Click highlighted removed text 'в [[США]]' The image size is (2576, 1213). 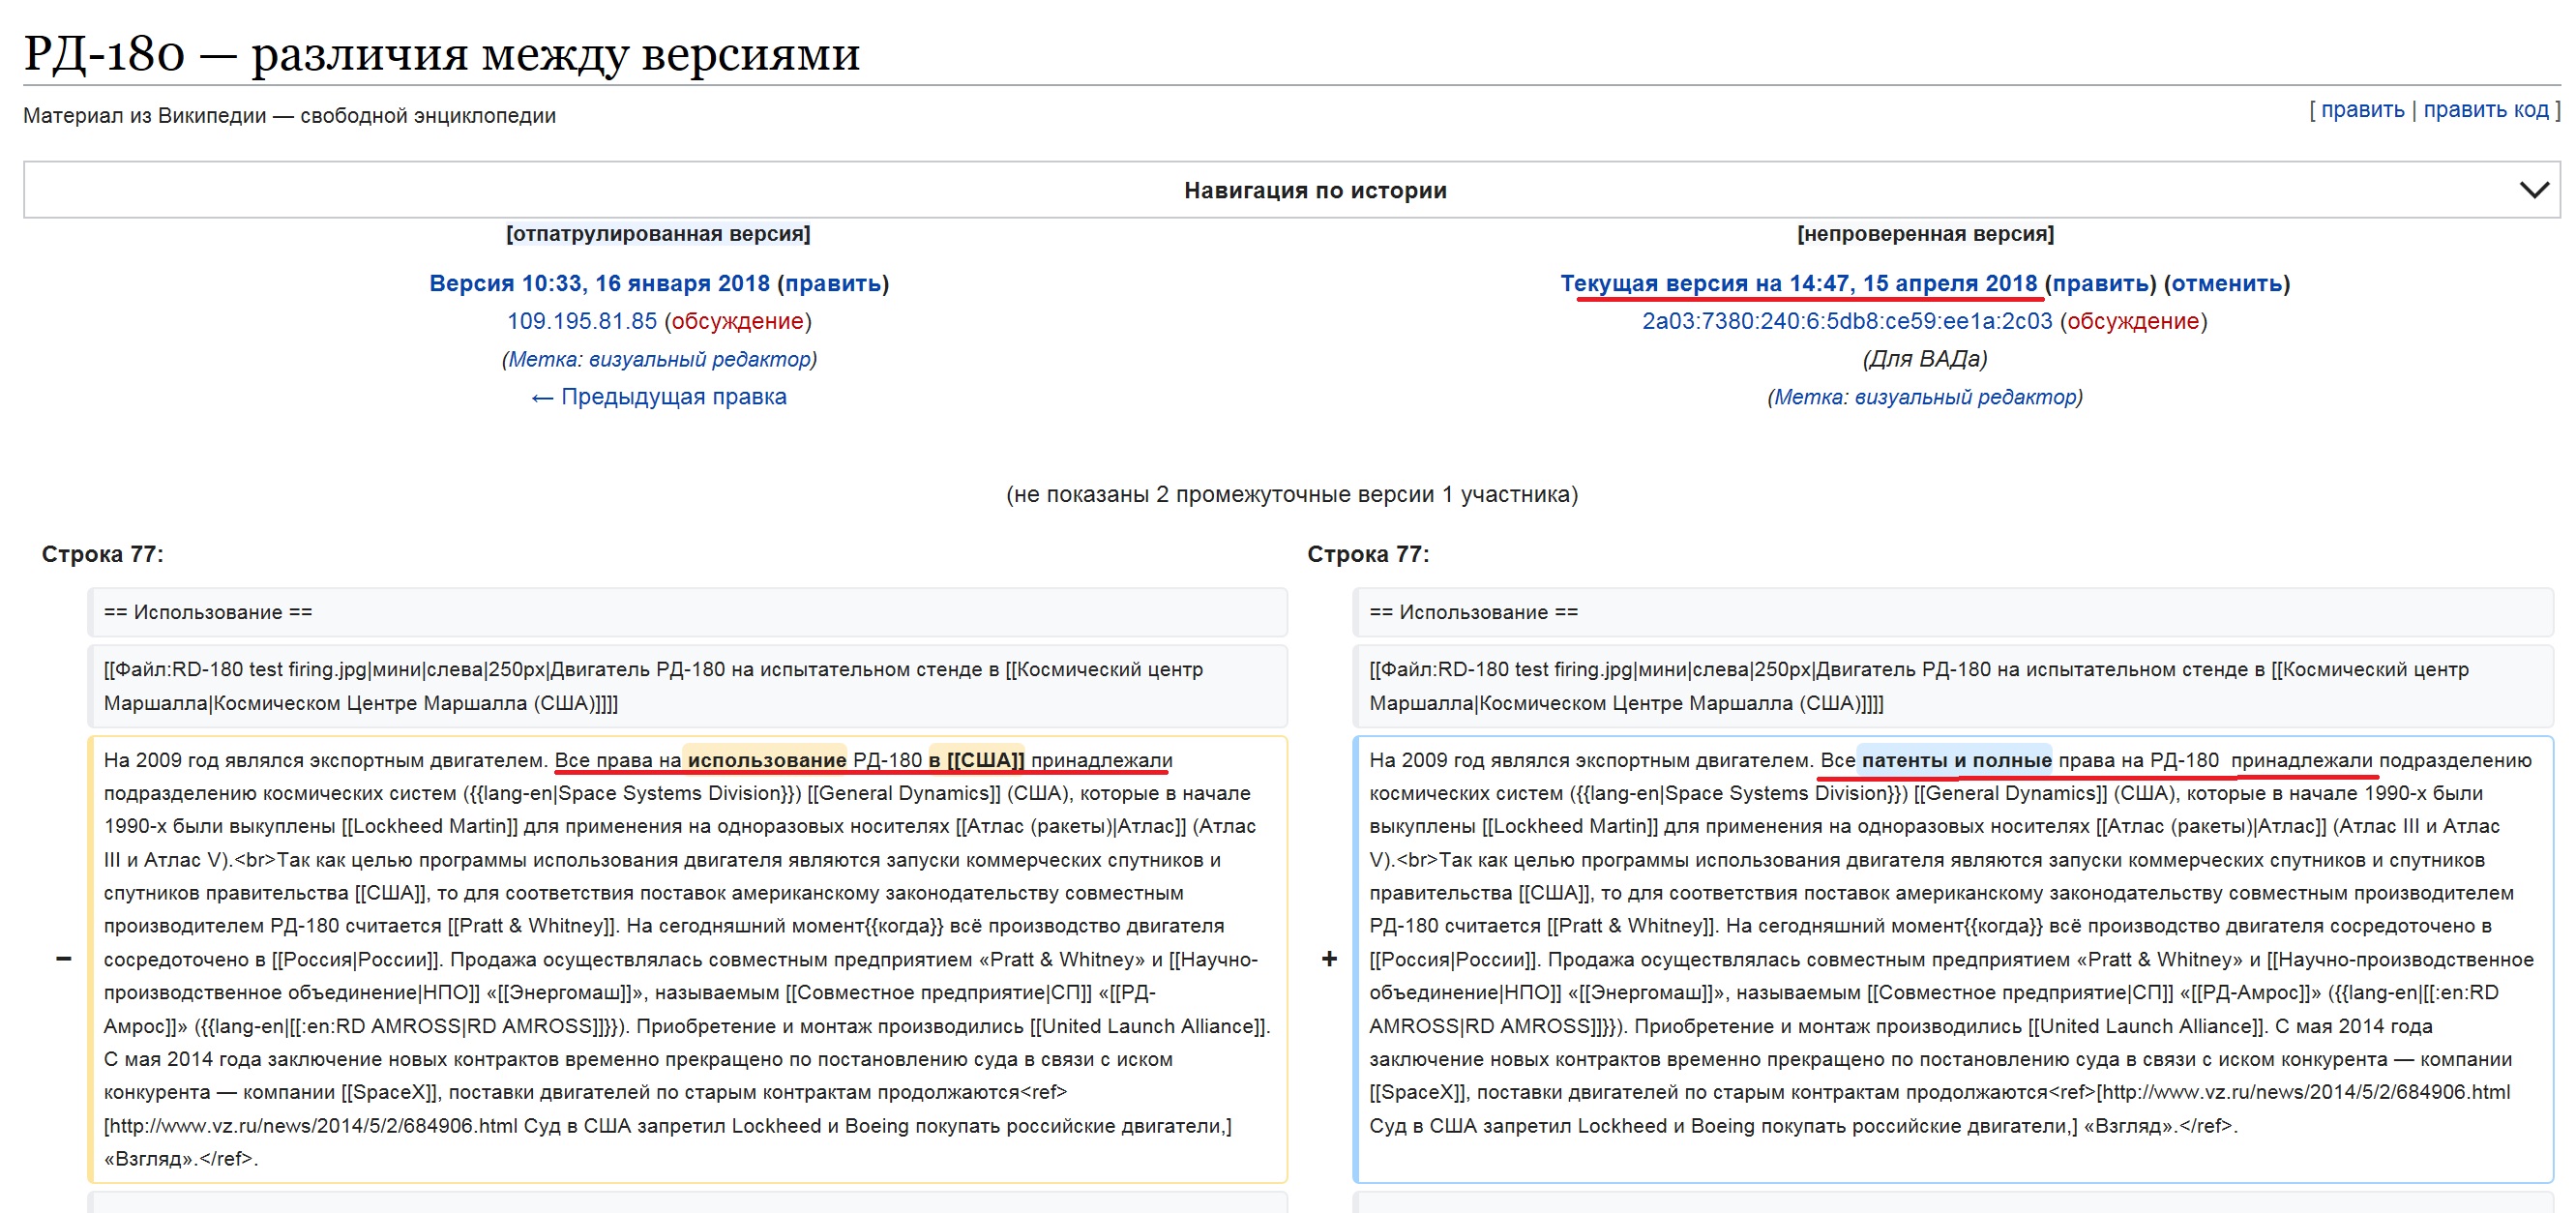976,760
